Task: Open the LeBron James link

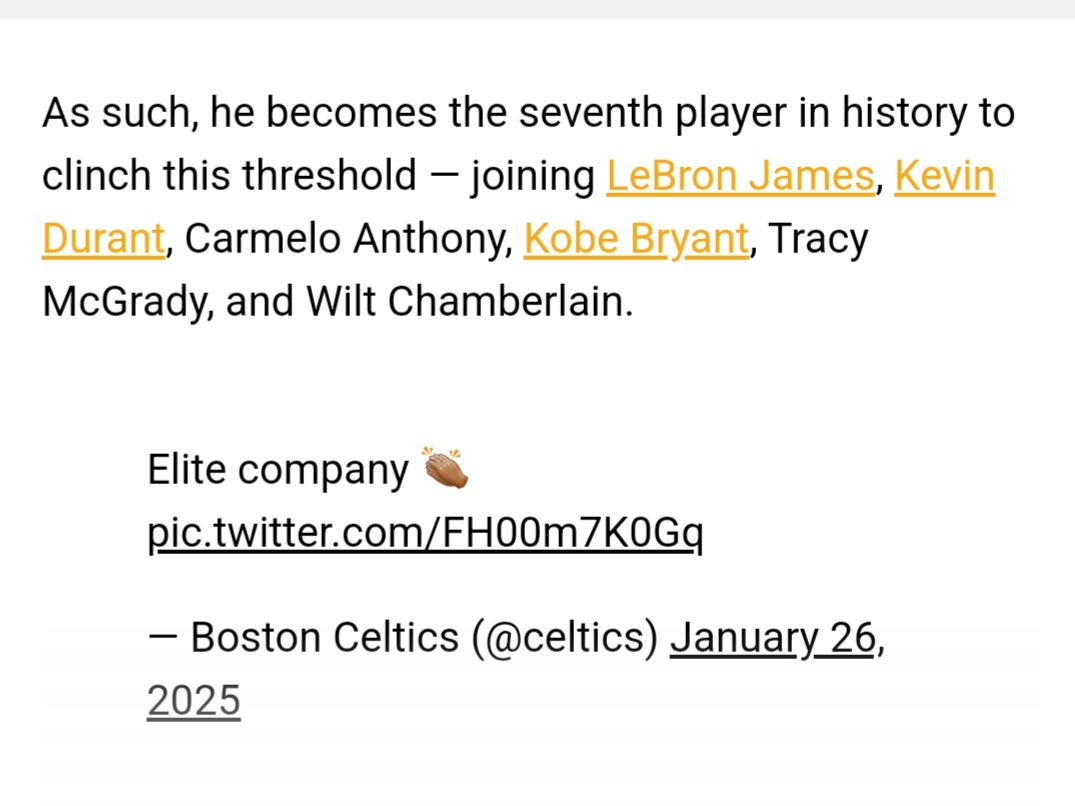Action: [740, 176]
